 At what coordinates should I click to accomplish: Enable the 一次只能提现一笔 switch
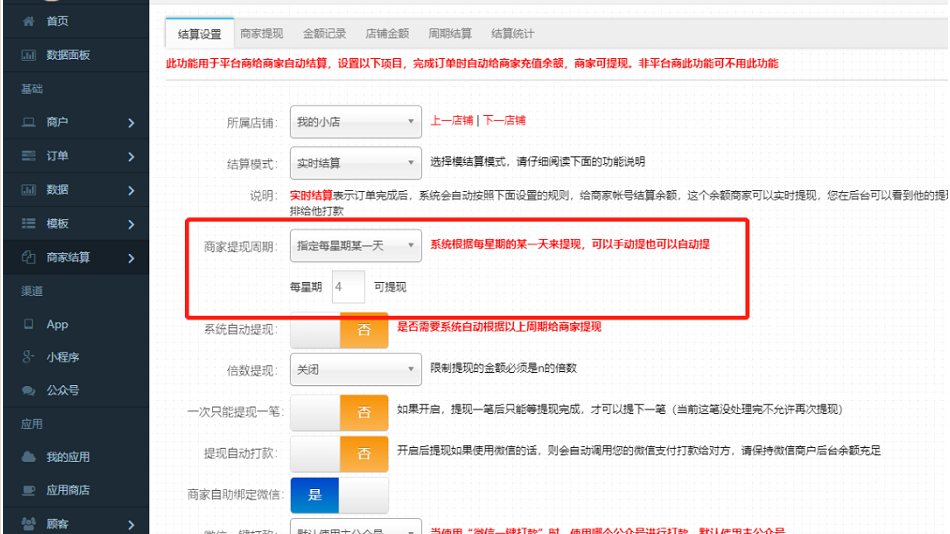pos(339,411)
